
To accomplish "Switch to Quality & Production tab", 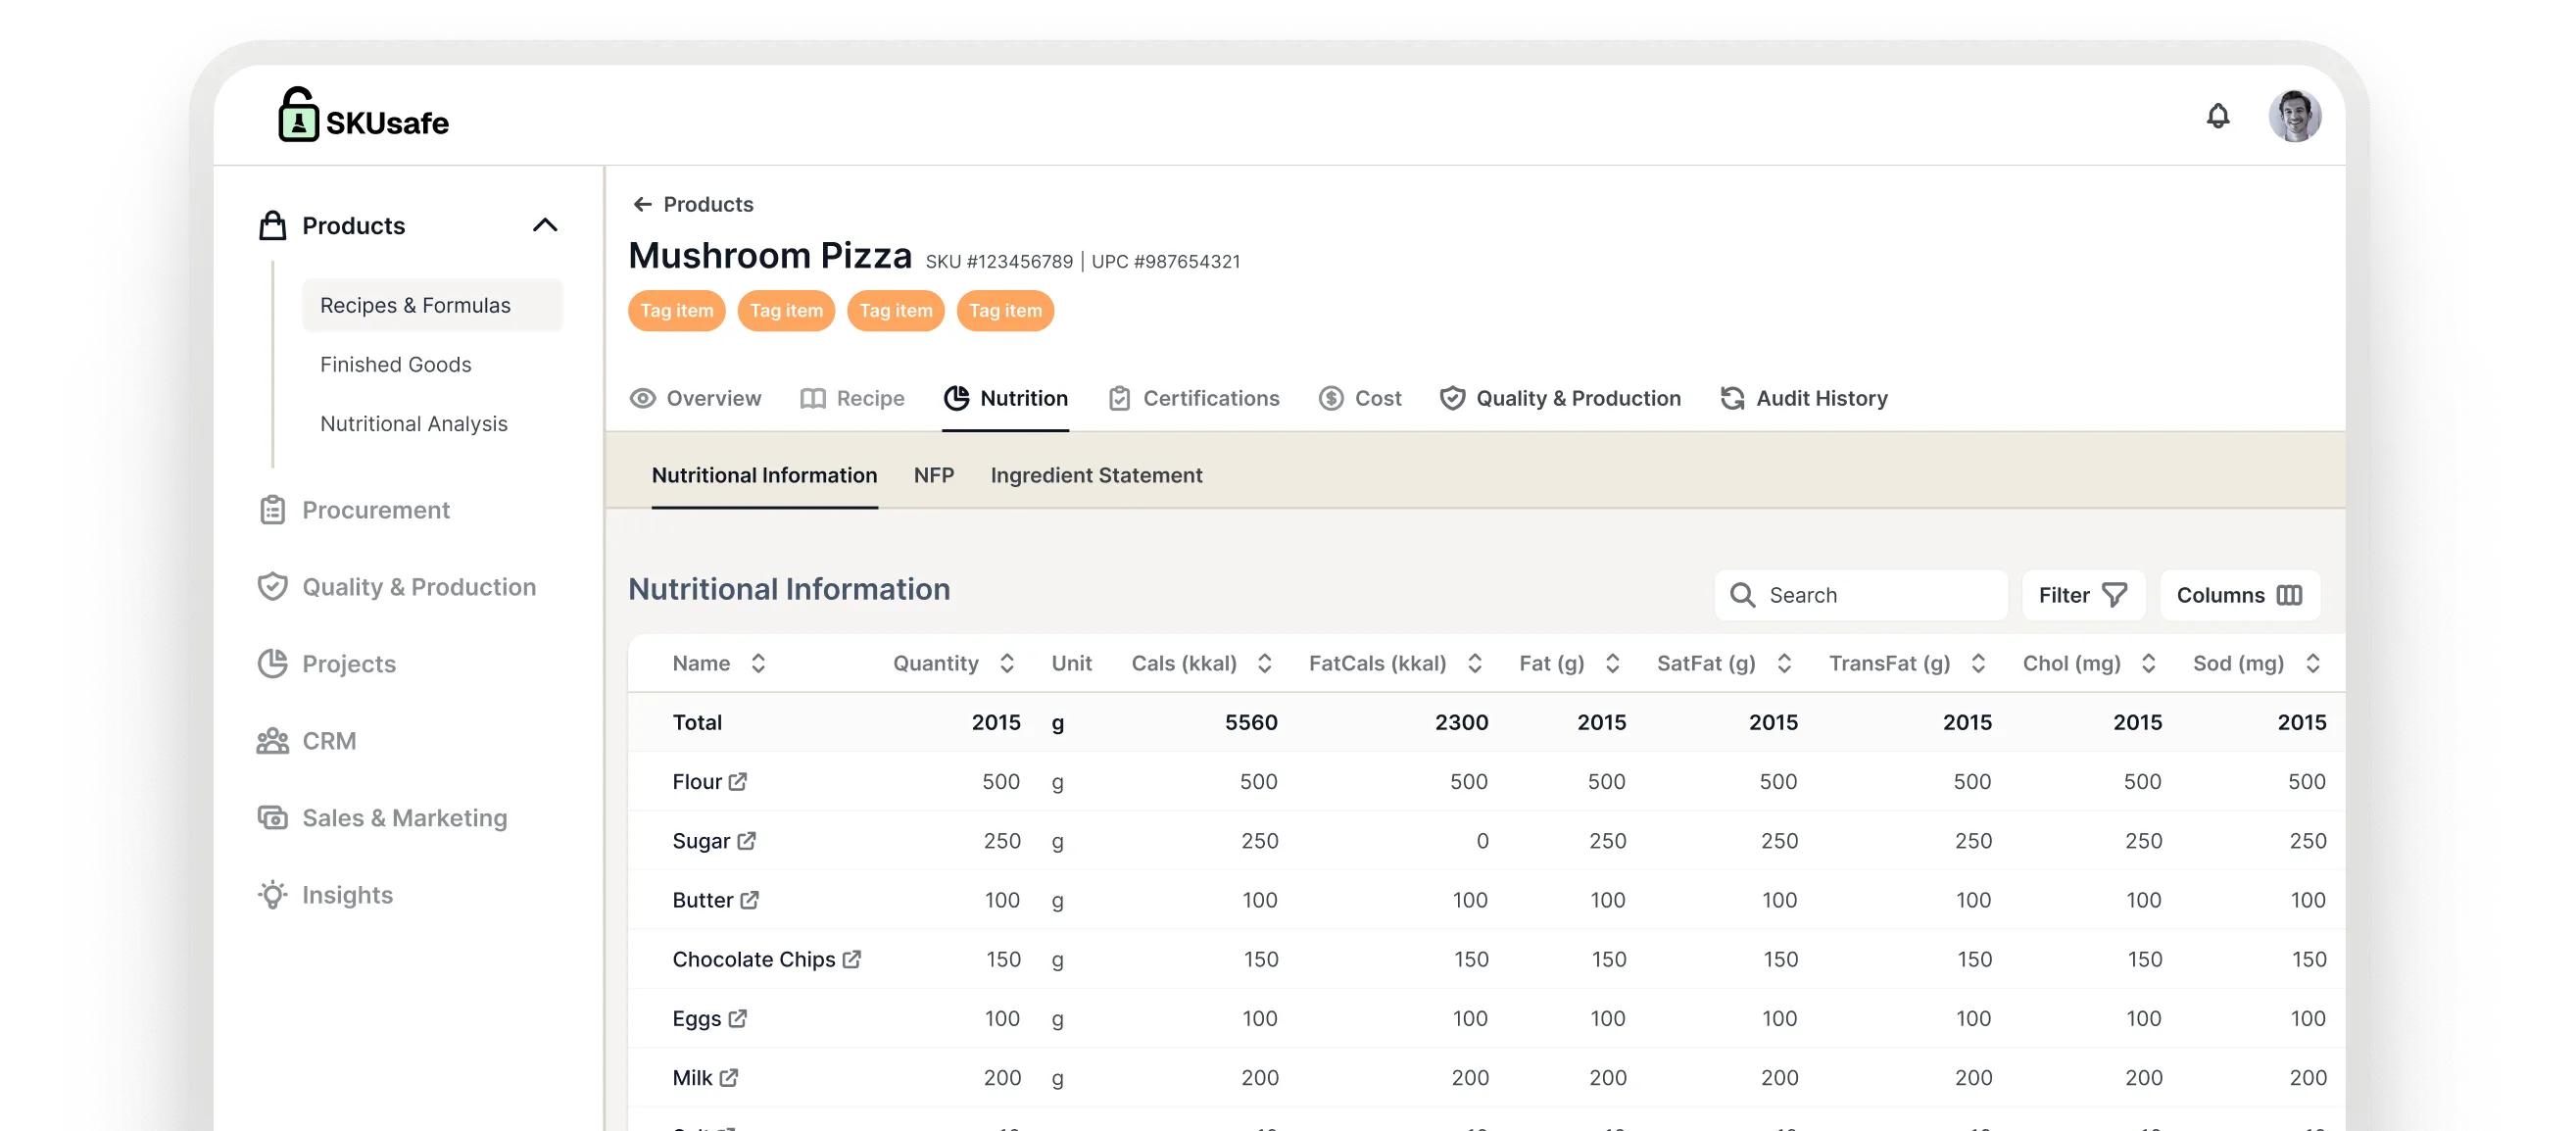I will coord(1560,398).
